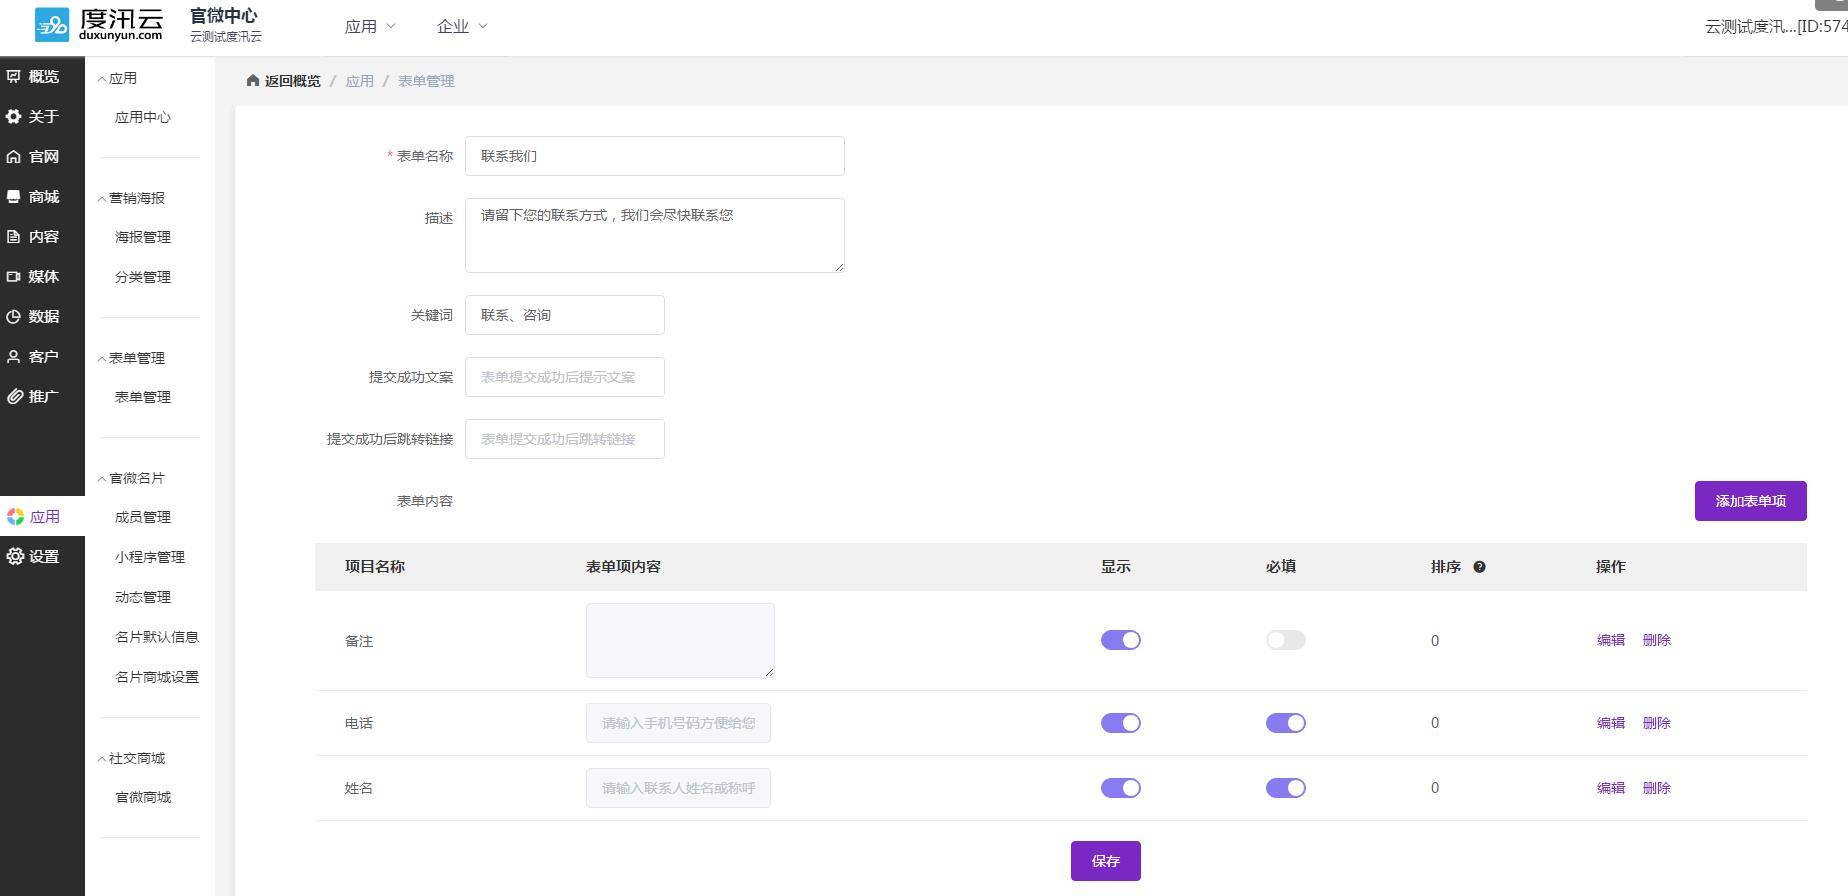This screenshot has width=1848, height=896.
Task: Open 应用中心 in submenu
Action: click(x=143, y=117)
